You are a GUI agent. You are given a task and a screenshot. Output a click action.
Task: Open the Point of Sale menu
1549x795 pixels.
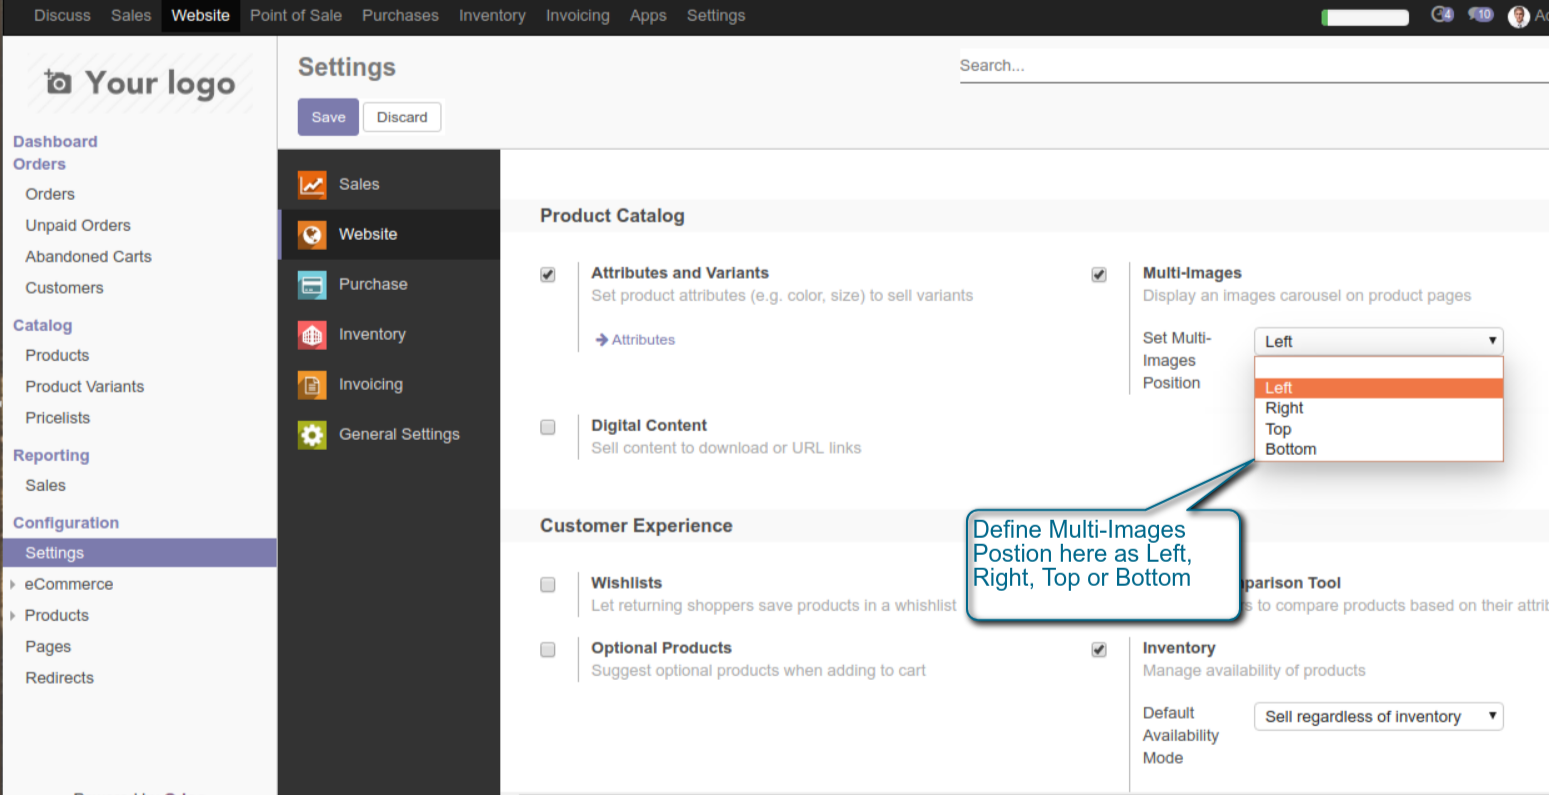tap(296, 15)
